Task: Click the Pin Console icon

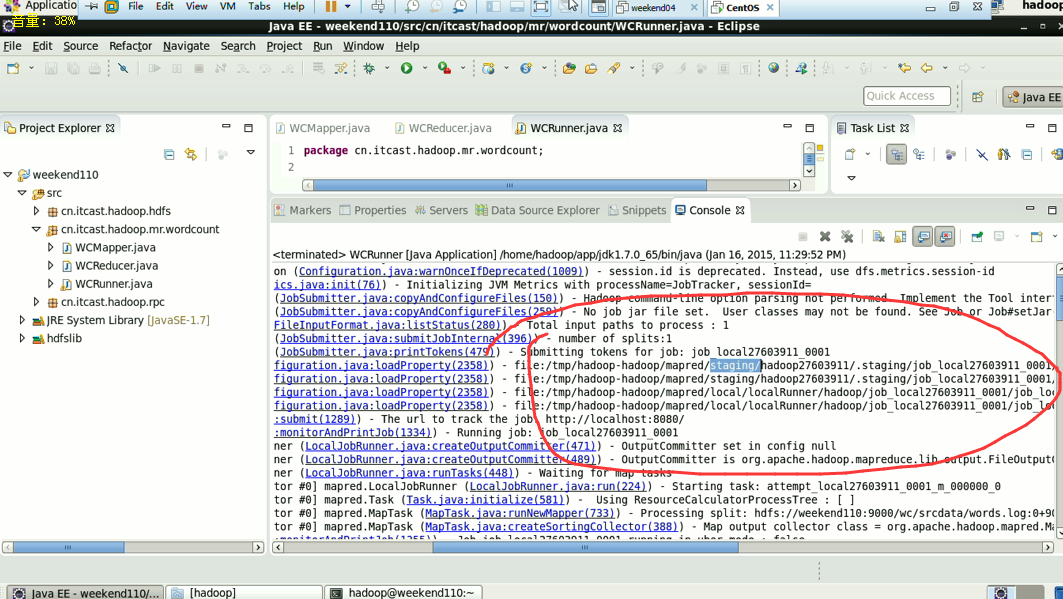Action: [x=977, y=236]
